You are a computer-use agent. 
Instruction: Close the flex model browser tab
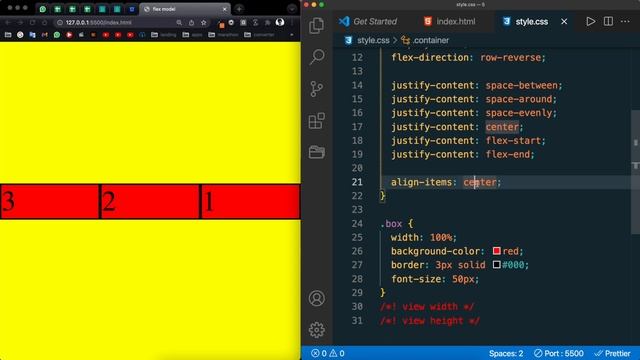[224, 9]
